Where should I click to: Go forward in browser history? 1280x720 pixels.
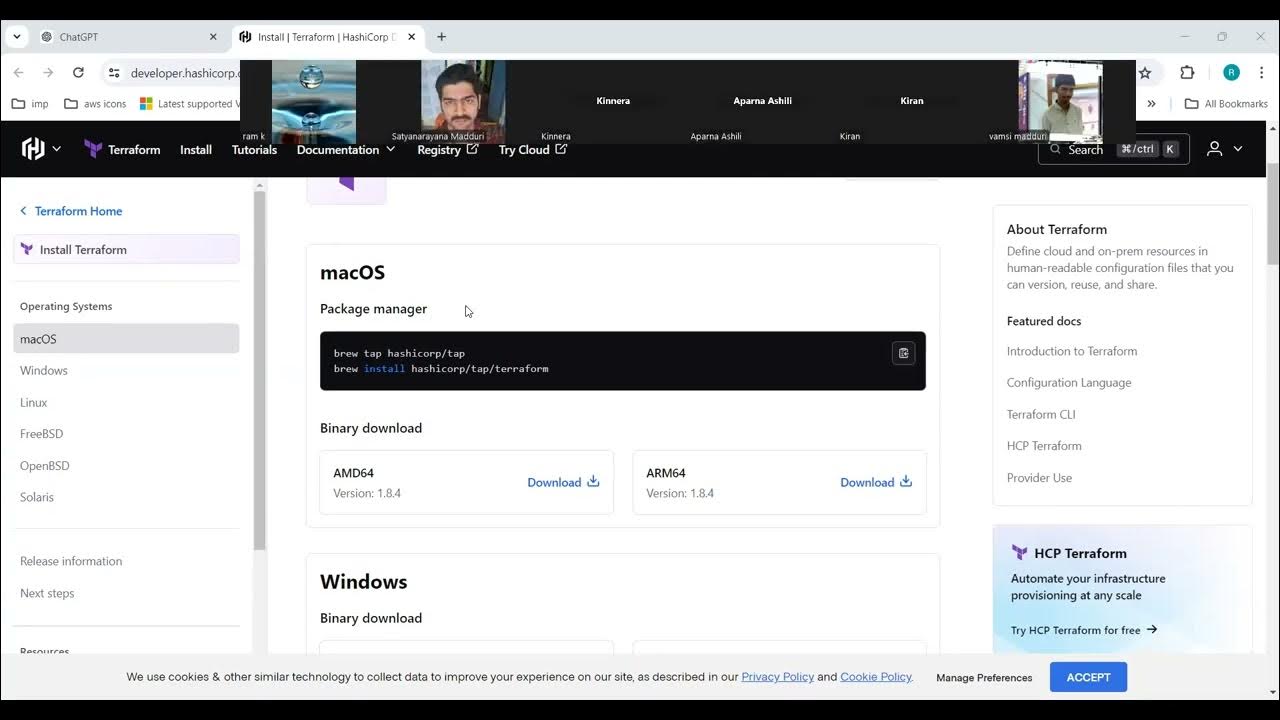pyautogui.click(x=48, y=73)
